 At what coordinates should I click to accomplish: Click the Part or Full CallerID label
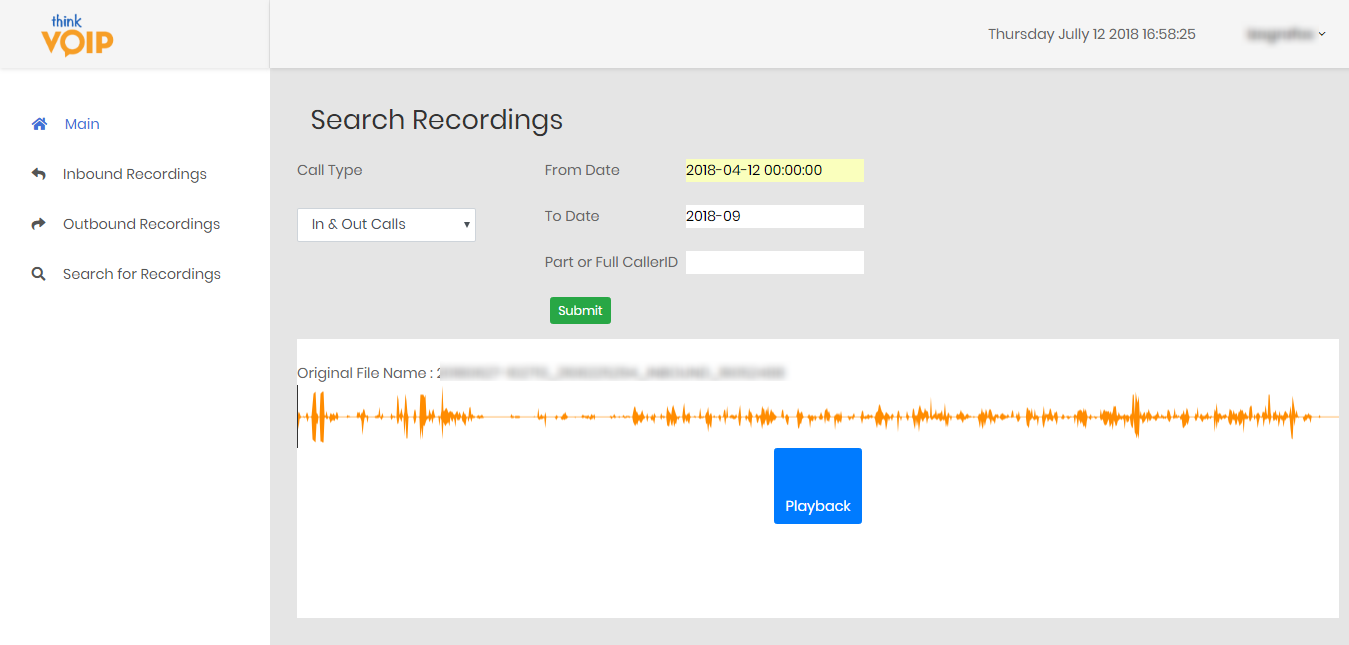click(611, 262)
